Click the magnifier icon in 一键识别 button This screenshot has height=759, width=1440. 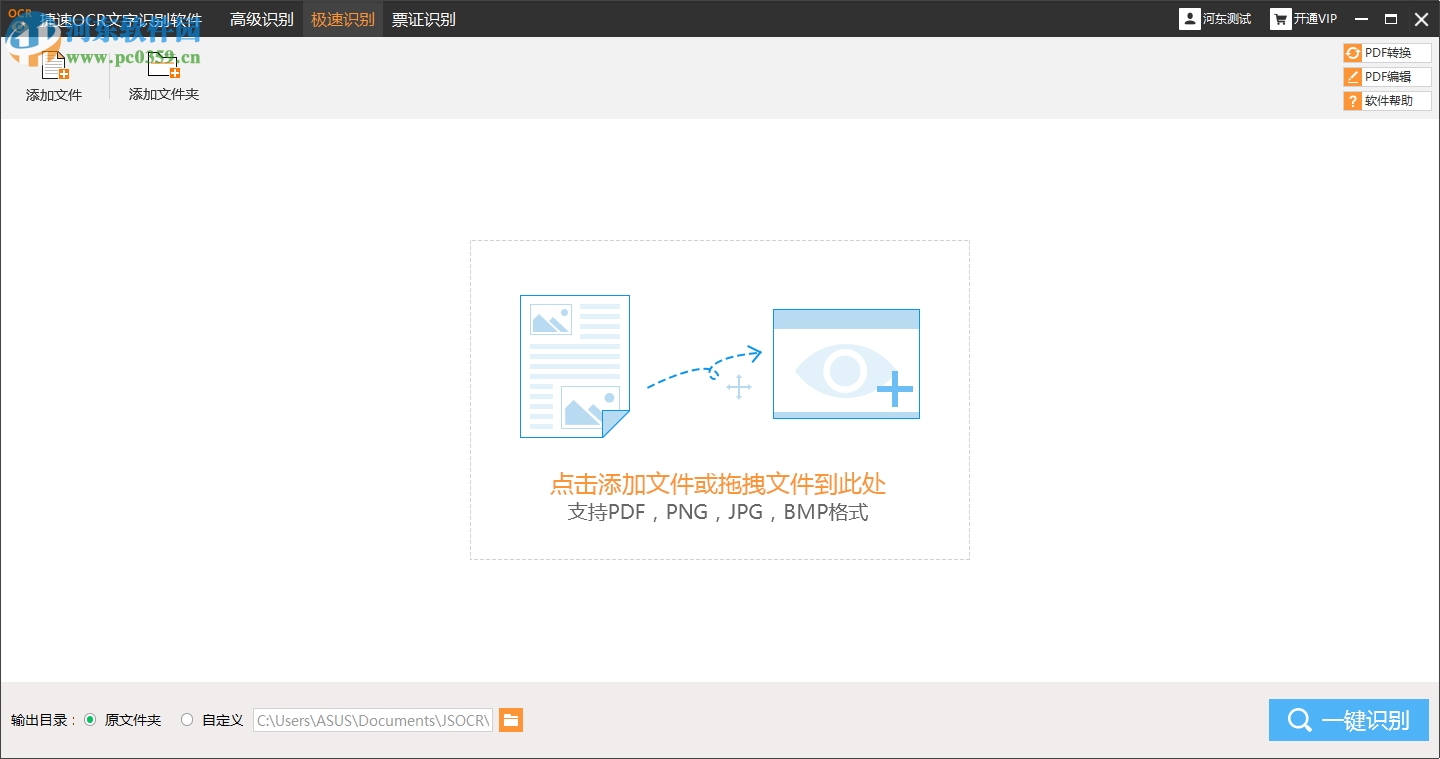pos(1299,720)
